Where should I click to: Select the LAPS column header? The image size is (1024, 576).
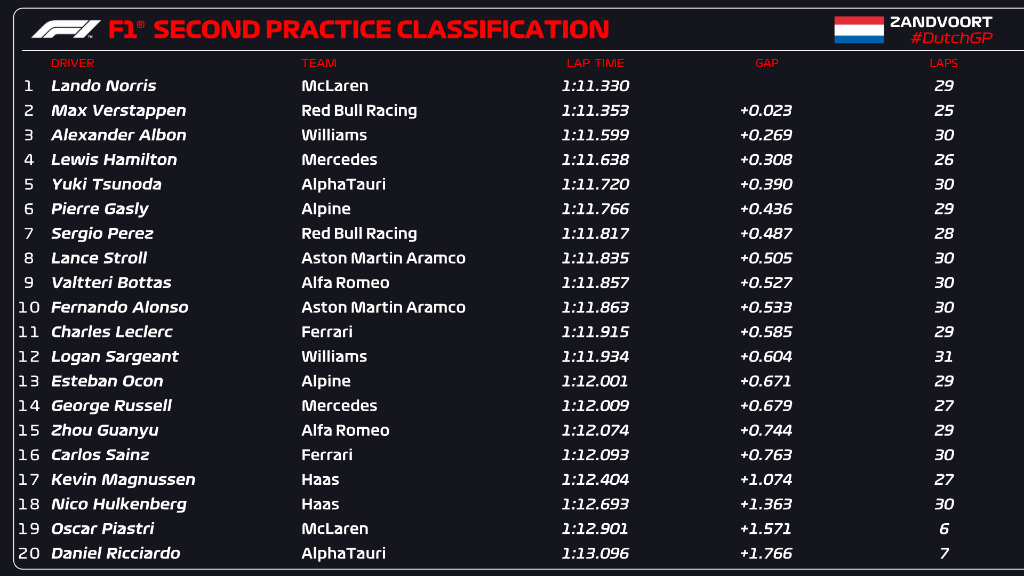pyautogui.click(x=944, y=63)
